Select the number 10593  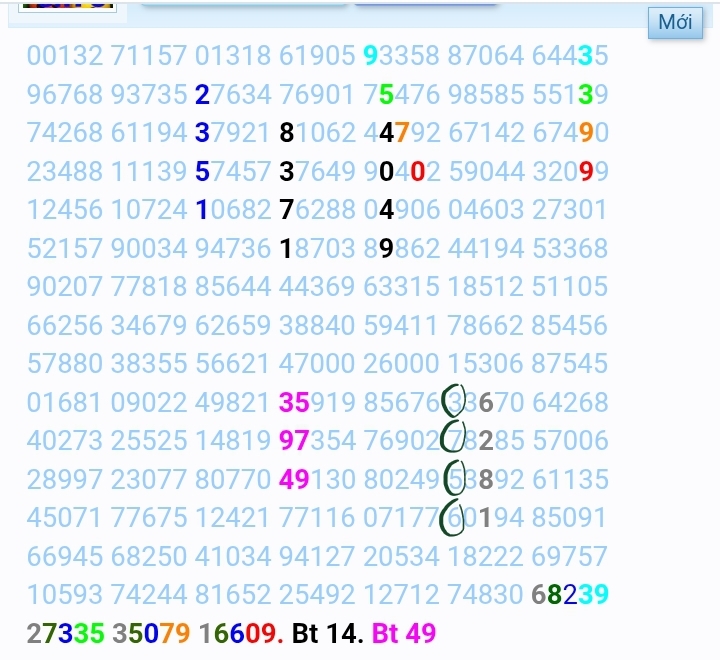coord(65,594)
